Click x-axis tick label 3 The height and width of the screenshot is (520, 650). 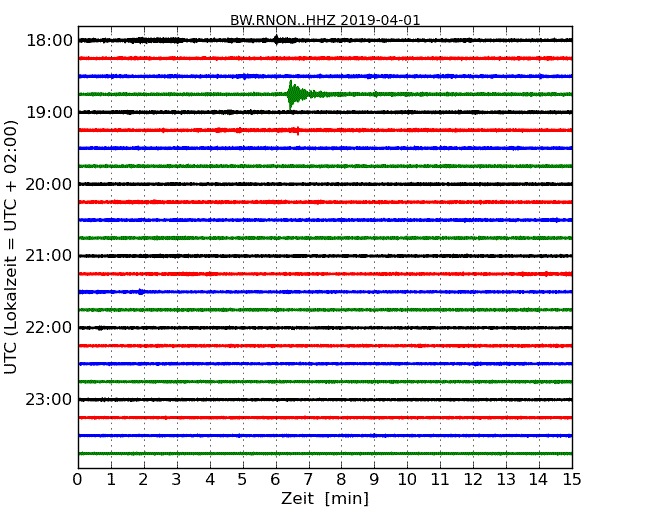pyautogui.click(x=177, y=479)
